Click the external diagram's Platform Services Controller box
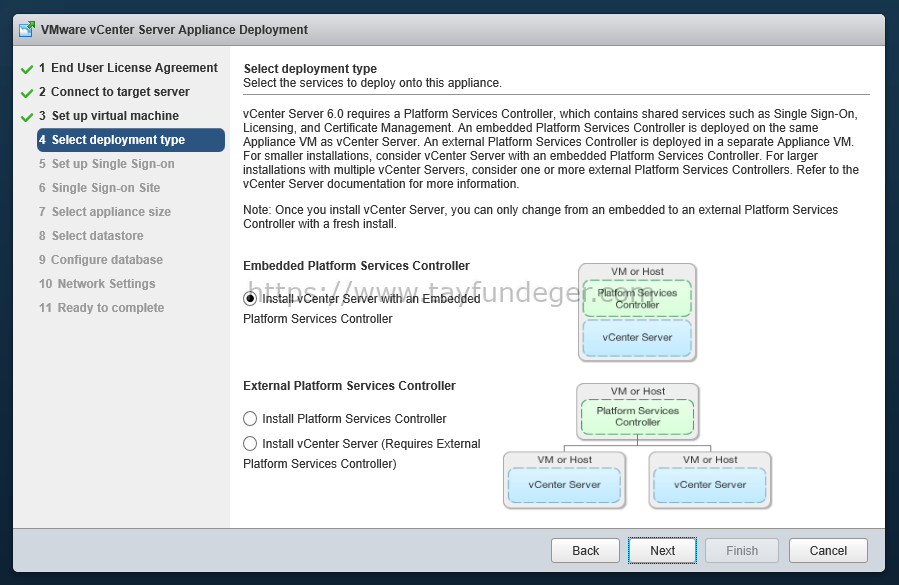Screen dimensions: 899x585 pos(638,416)
